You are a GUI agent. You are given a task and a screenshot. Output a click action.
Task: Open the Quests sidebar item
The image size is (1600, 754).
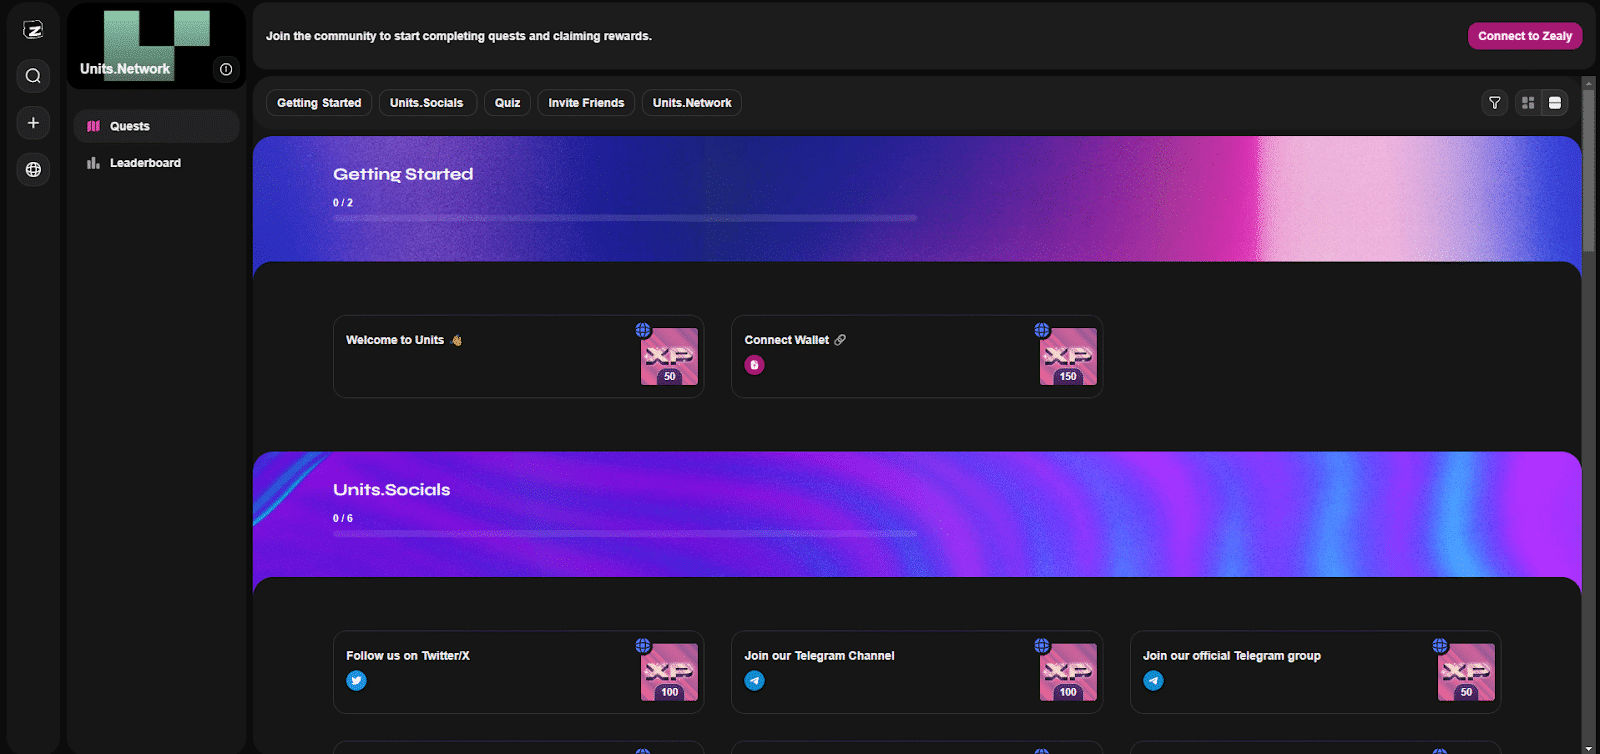tap(156, 126)
